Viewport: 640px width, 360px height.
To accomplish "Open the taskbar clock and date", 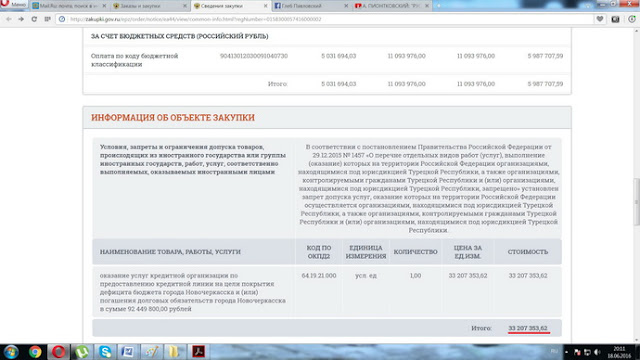I will pos(619,352).
